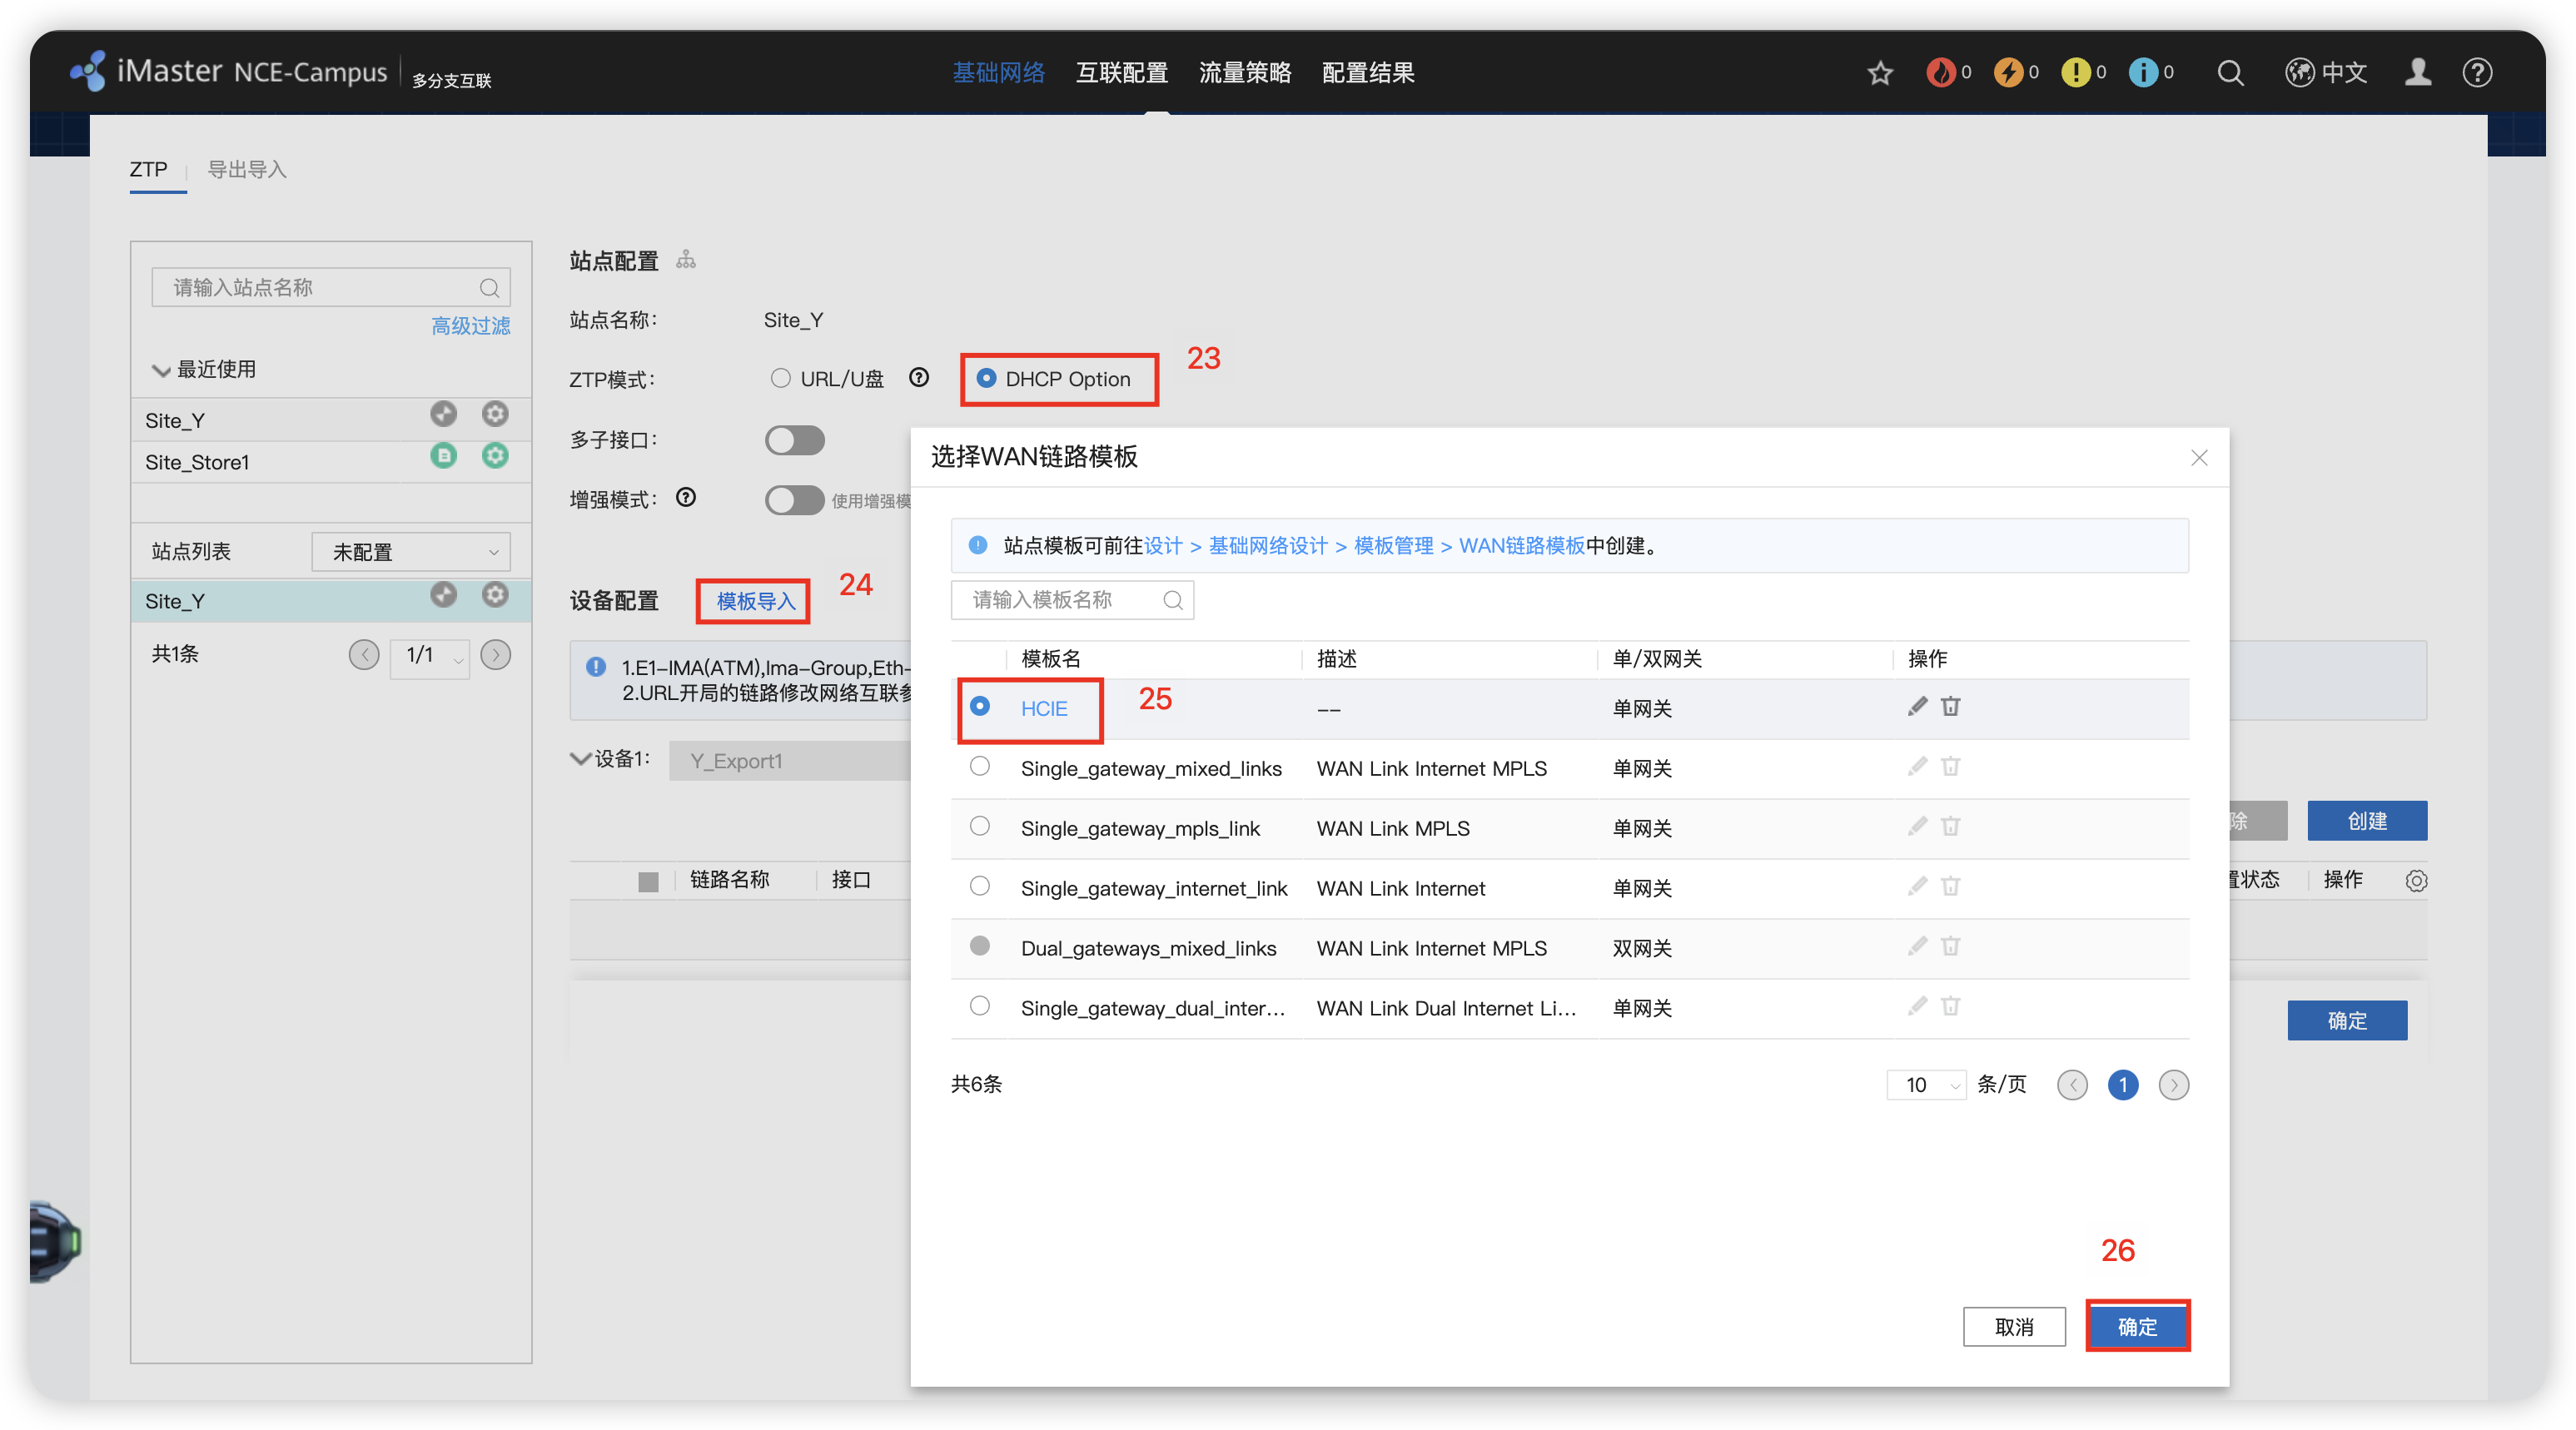The width and height of the screenshot is (2576, 1430).
Task: Collapse the 设备1 section
Action: [x=580, y=760]
